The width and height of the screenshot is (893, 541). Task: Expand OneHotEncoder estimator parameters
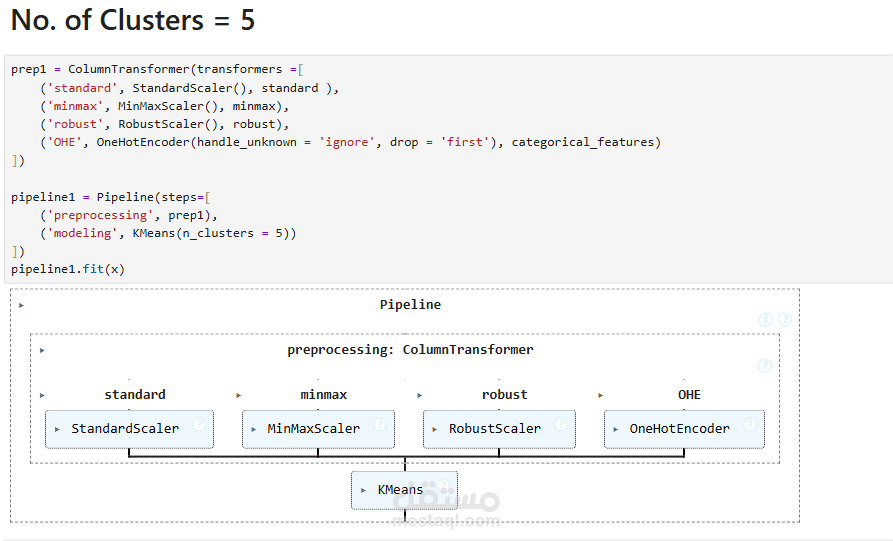pyautogui.click(x=617, y=429)
